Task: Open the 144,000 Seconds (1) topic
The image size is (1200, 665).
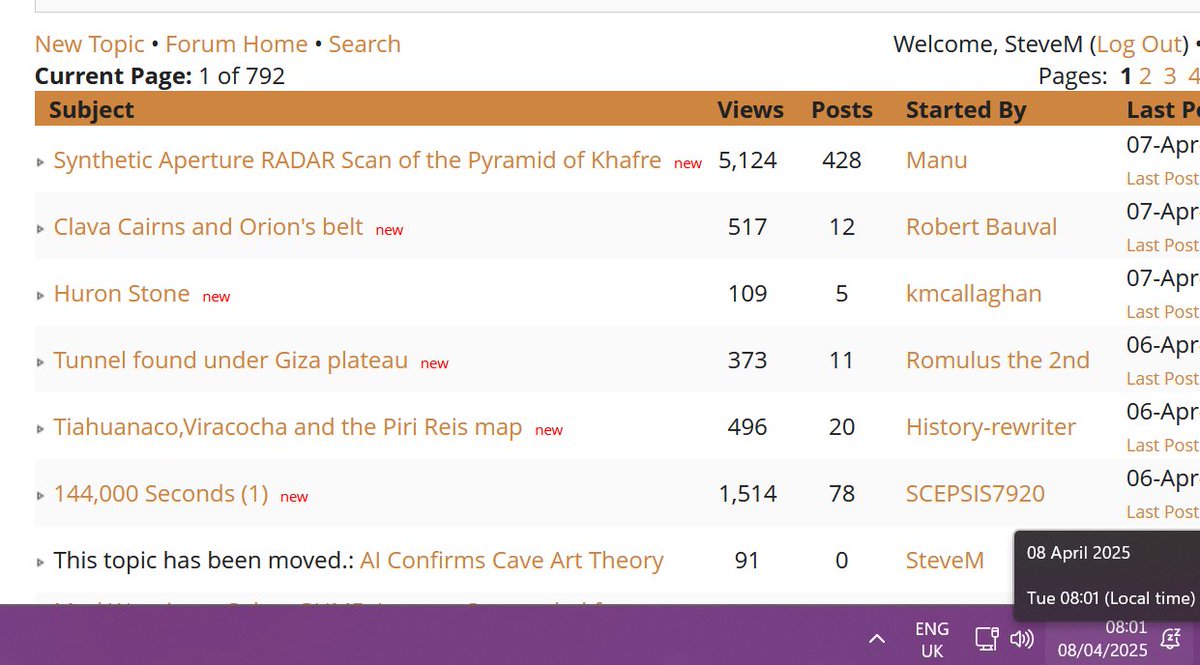Action: (161, 494)
